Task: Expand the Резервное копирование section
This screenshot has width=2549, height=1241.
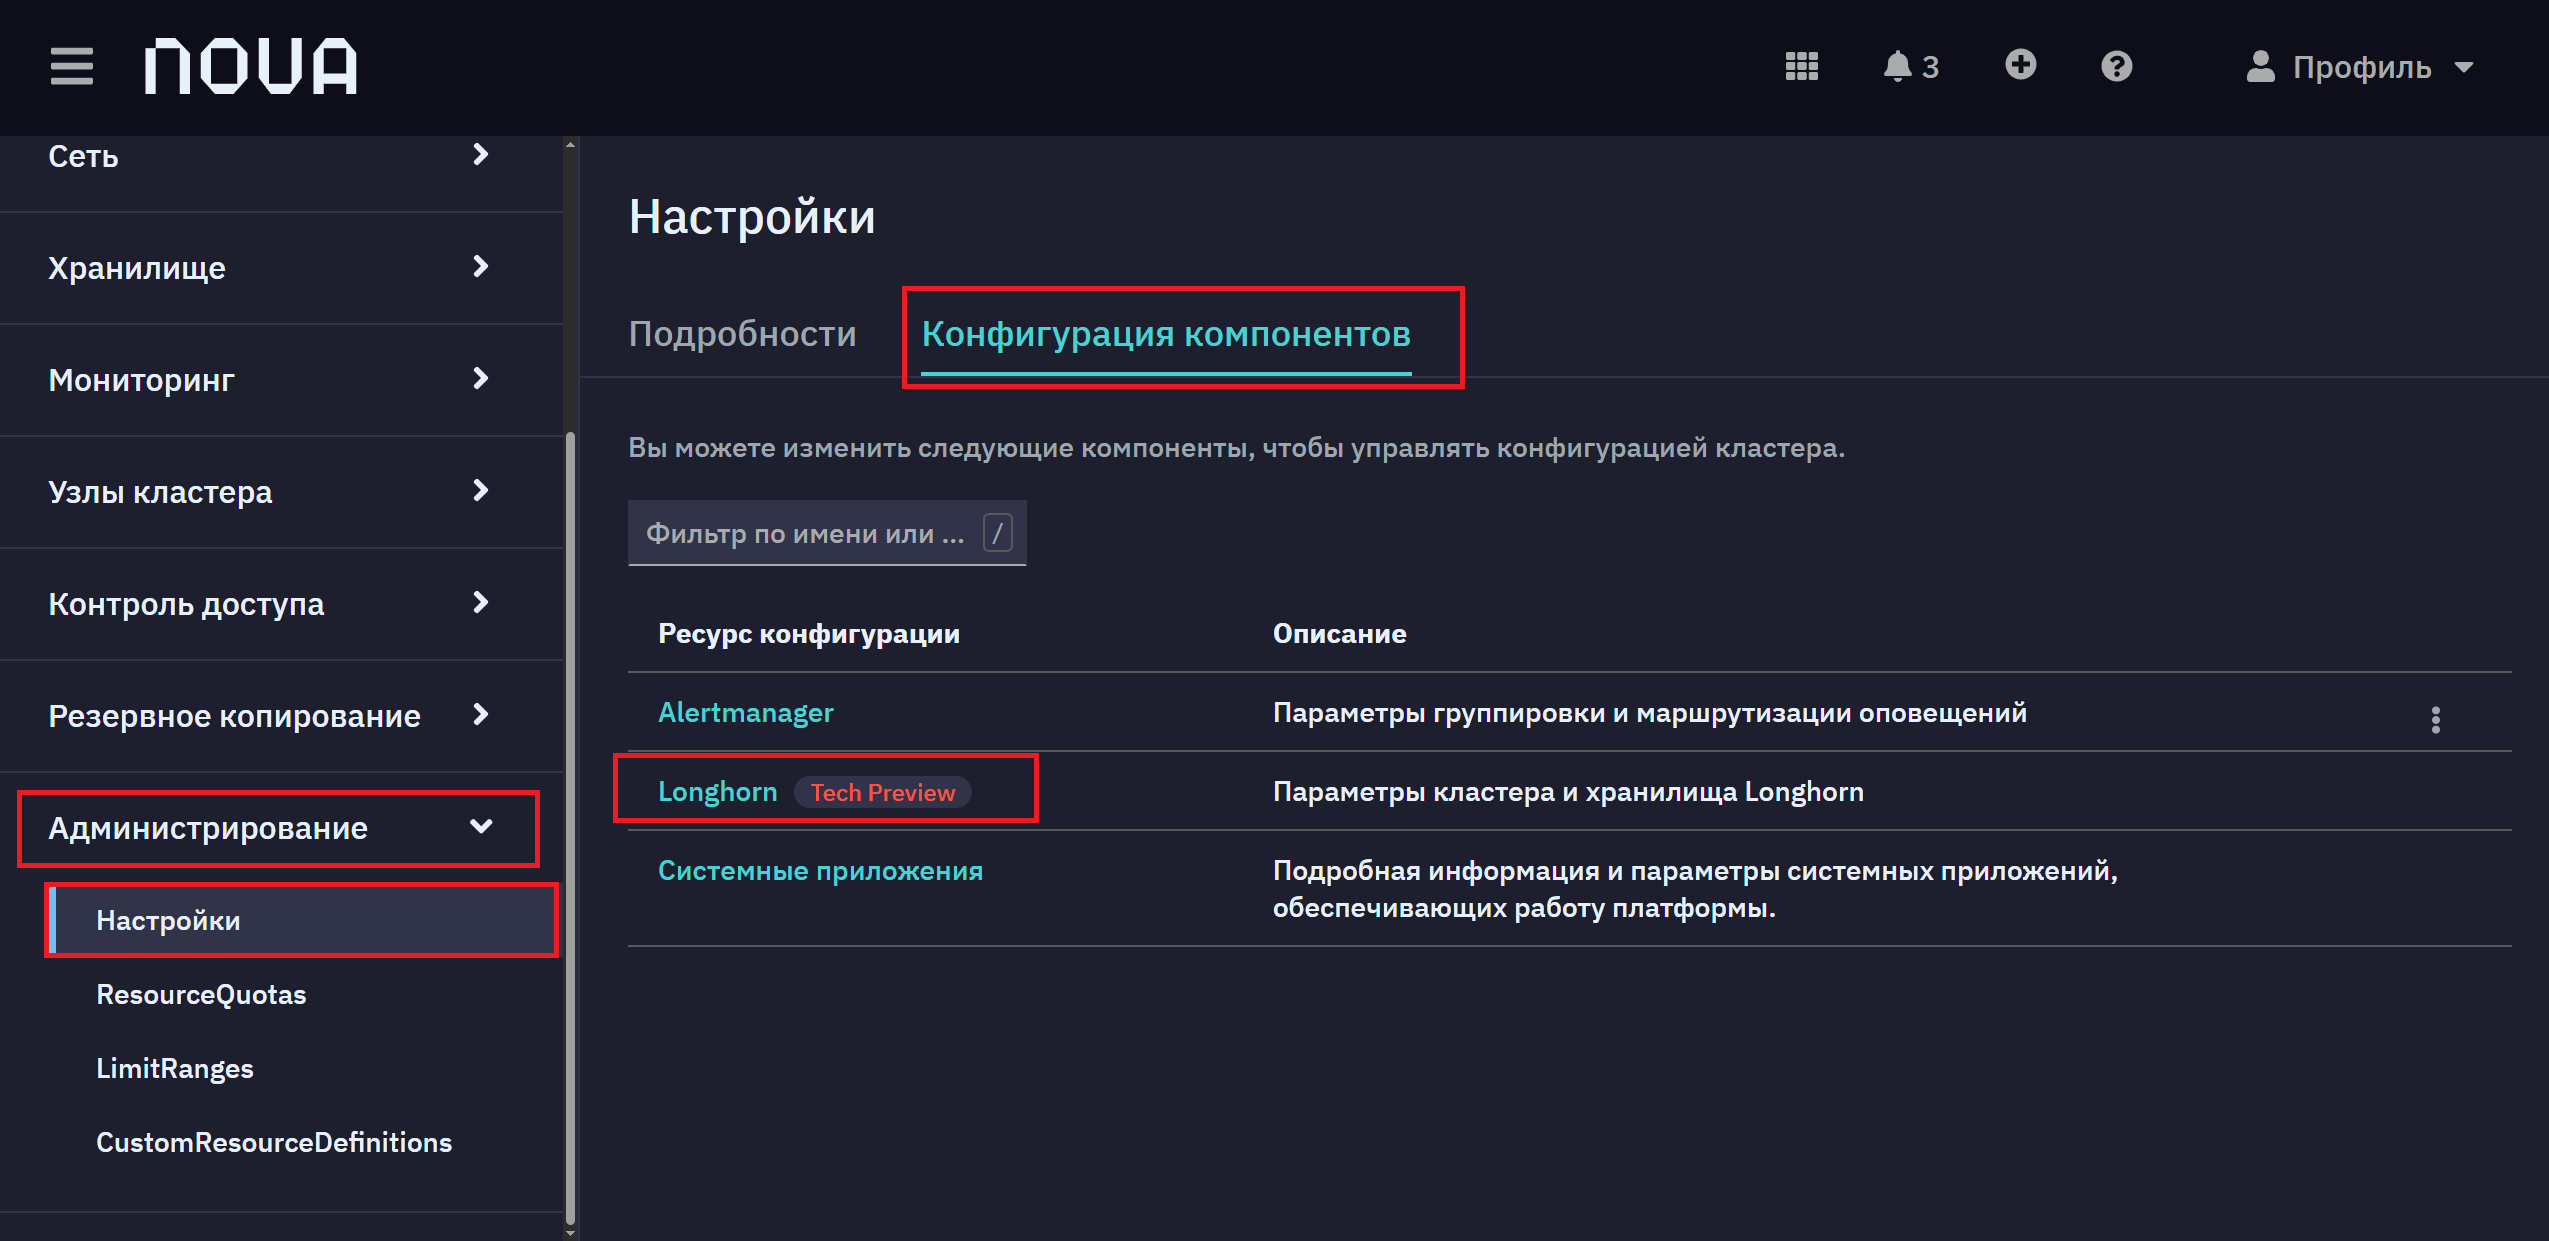Action: (281, 716)
